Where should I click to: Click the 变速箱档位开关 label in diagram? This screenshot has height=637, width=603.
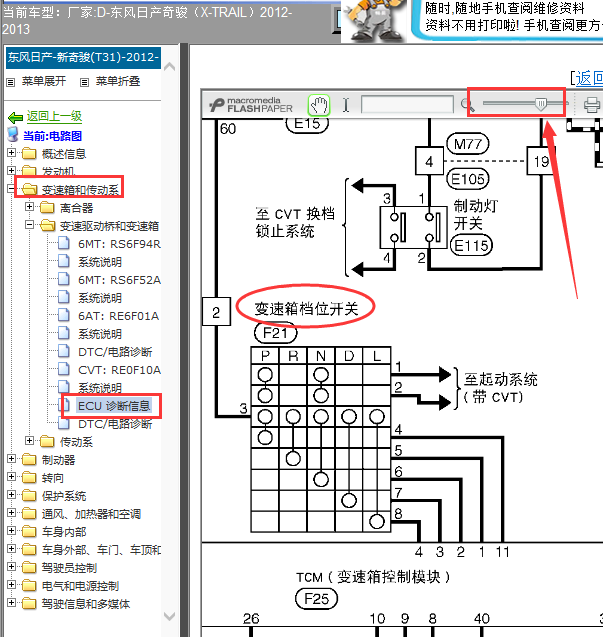[306, 309]
